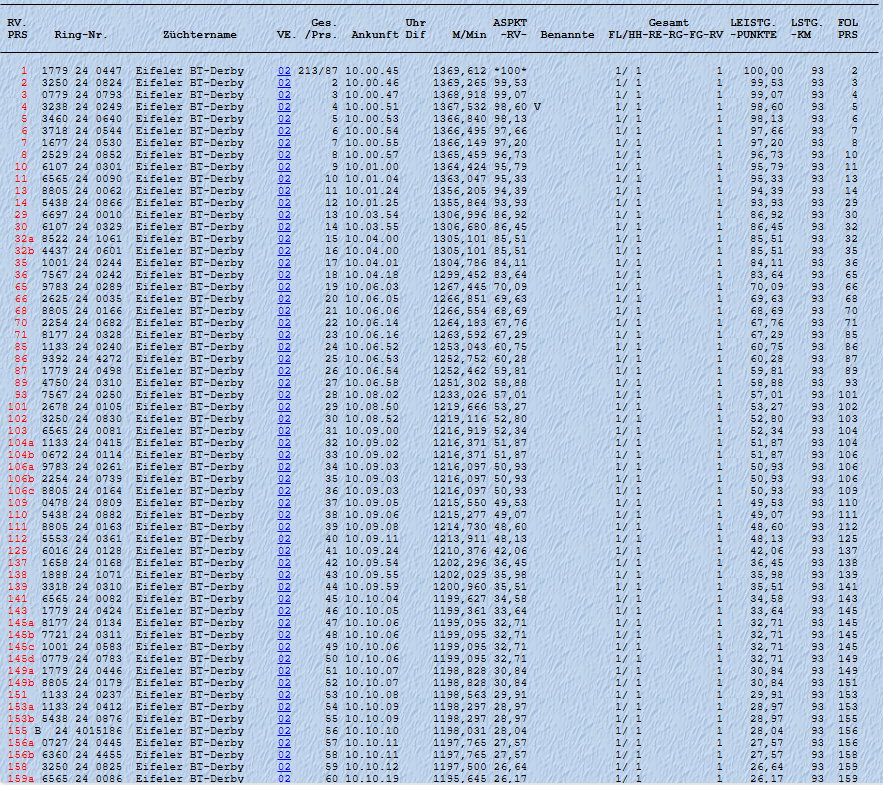The height and width of the screenshot is (785, 883).
Task: Open 02 link for ring 1888 24 1071
Action: [284, 575]
